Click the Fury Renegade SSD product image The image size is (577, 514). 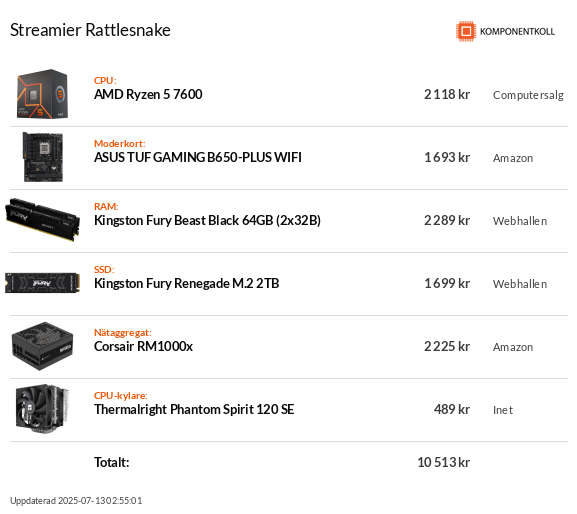point(42,283)
